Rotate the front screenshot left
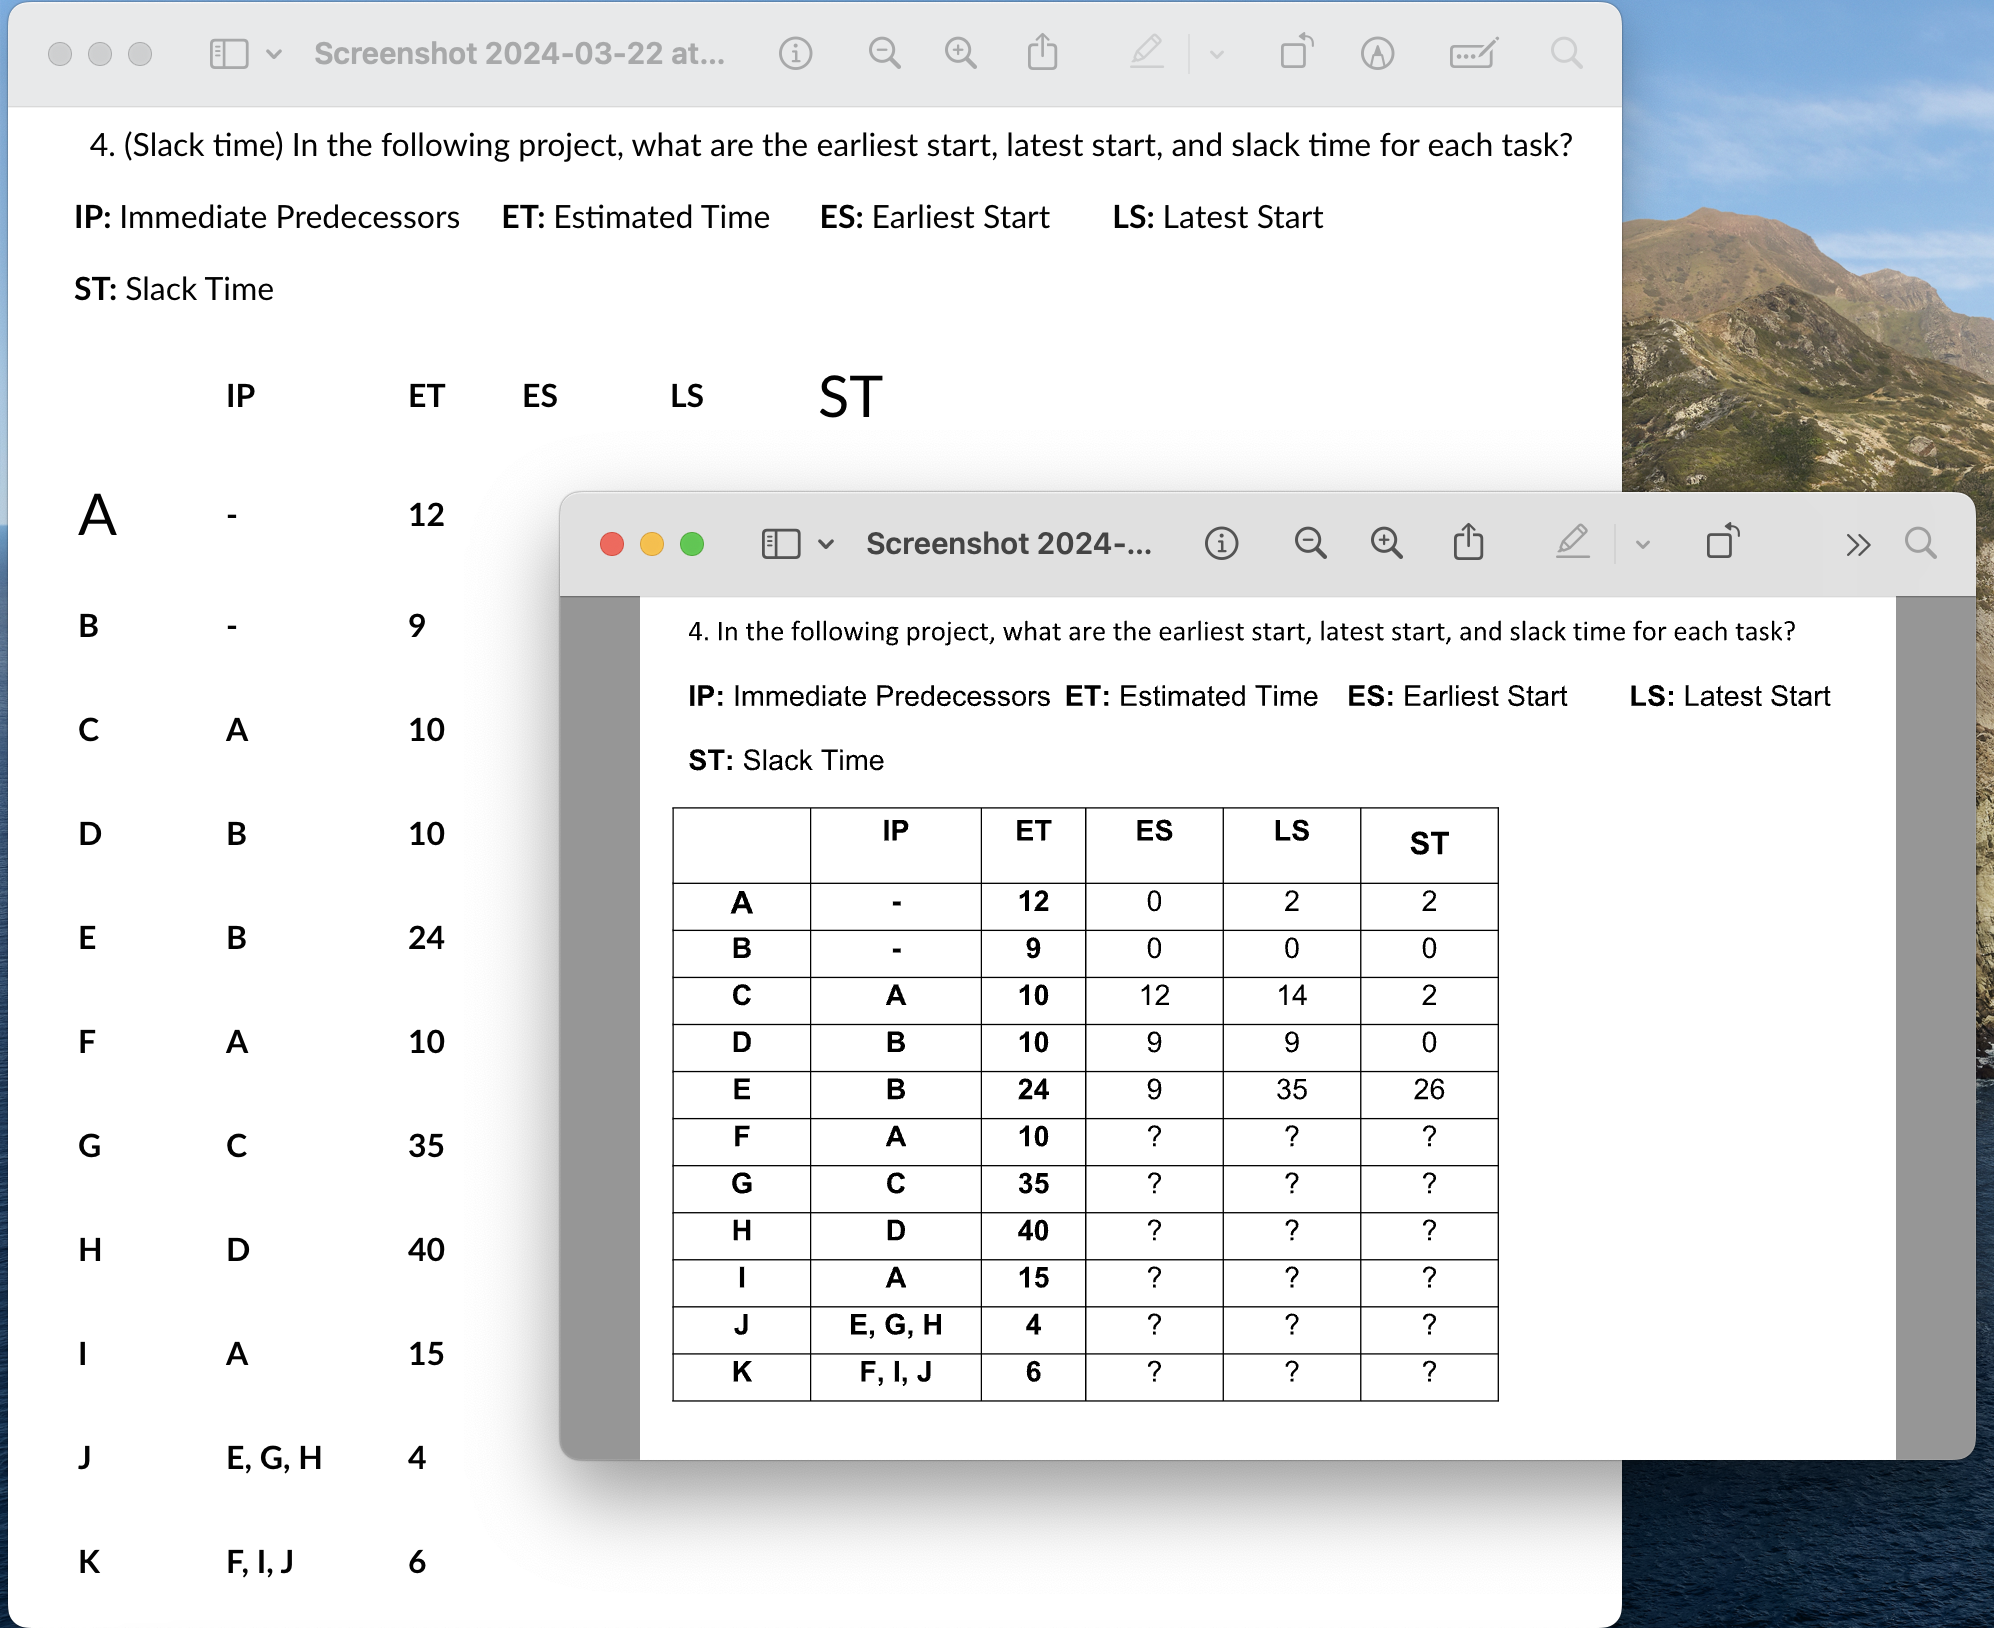 pos(1725,543)
